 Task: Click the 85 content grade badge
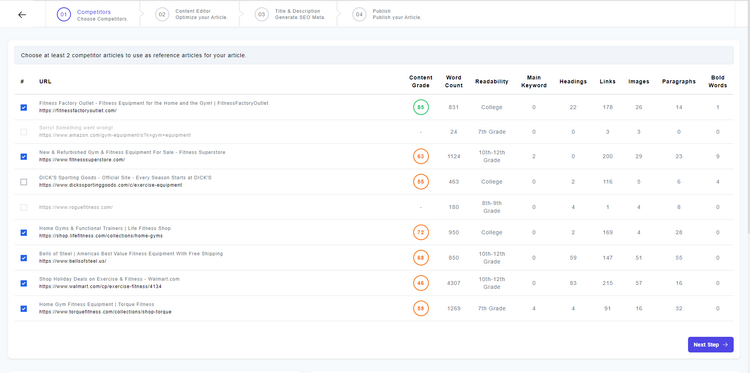(x=421, y=107)
